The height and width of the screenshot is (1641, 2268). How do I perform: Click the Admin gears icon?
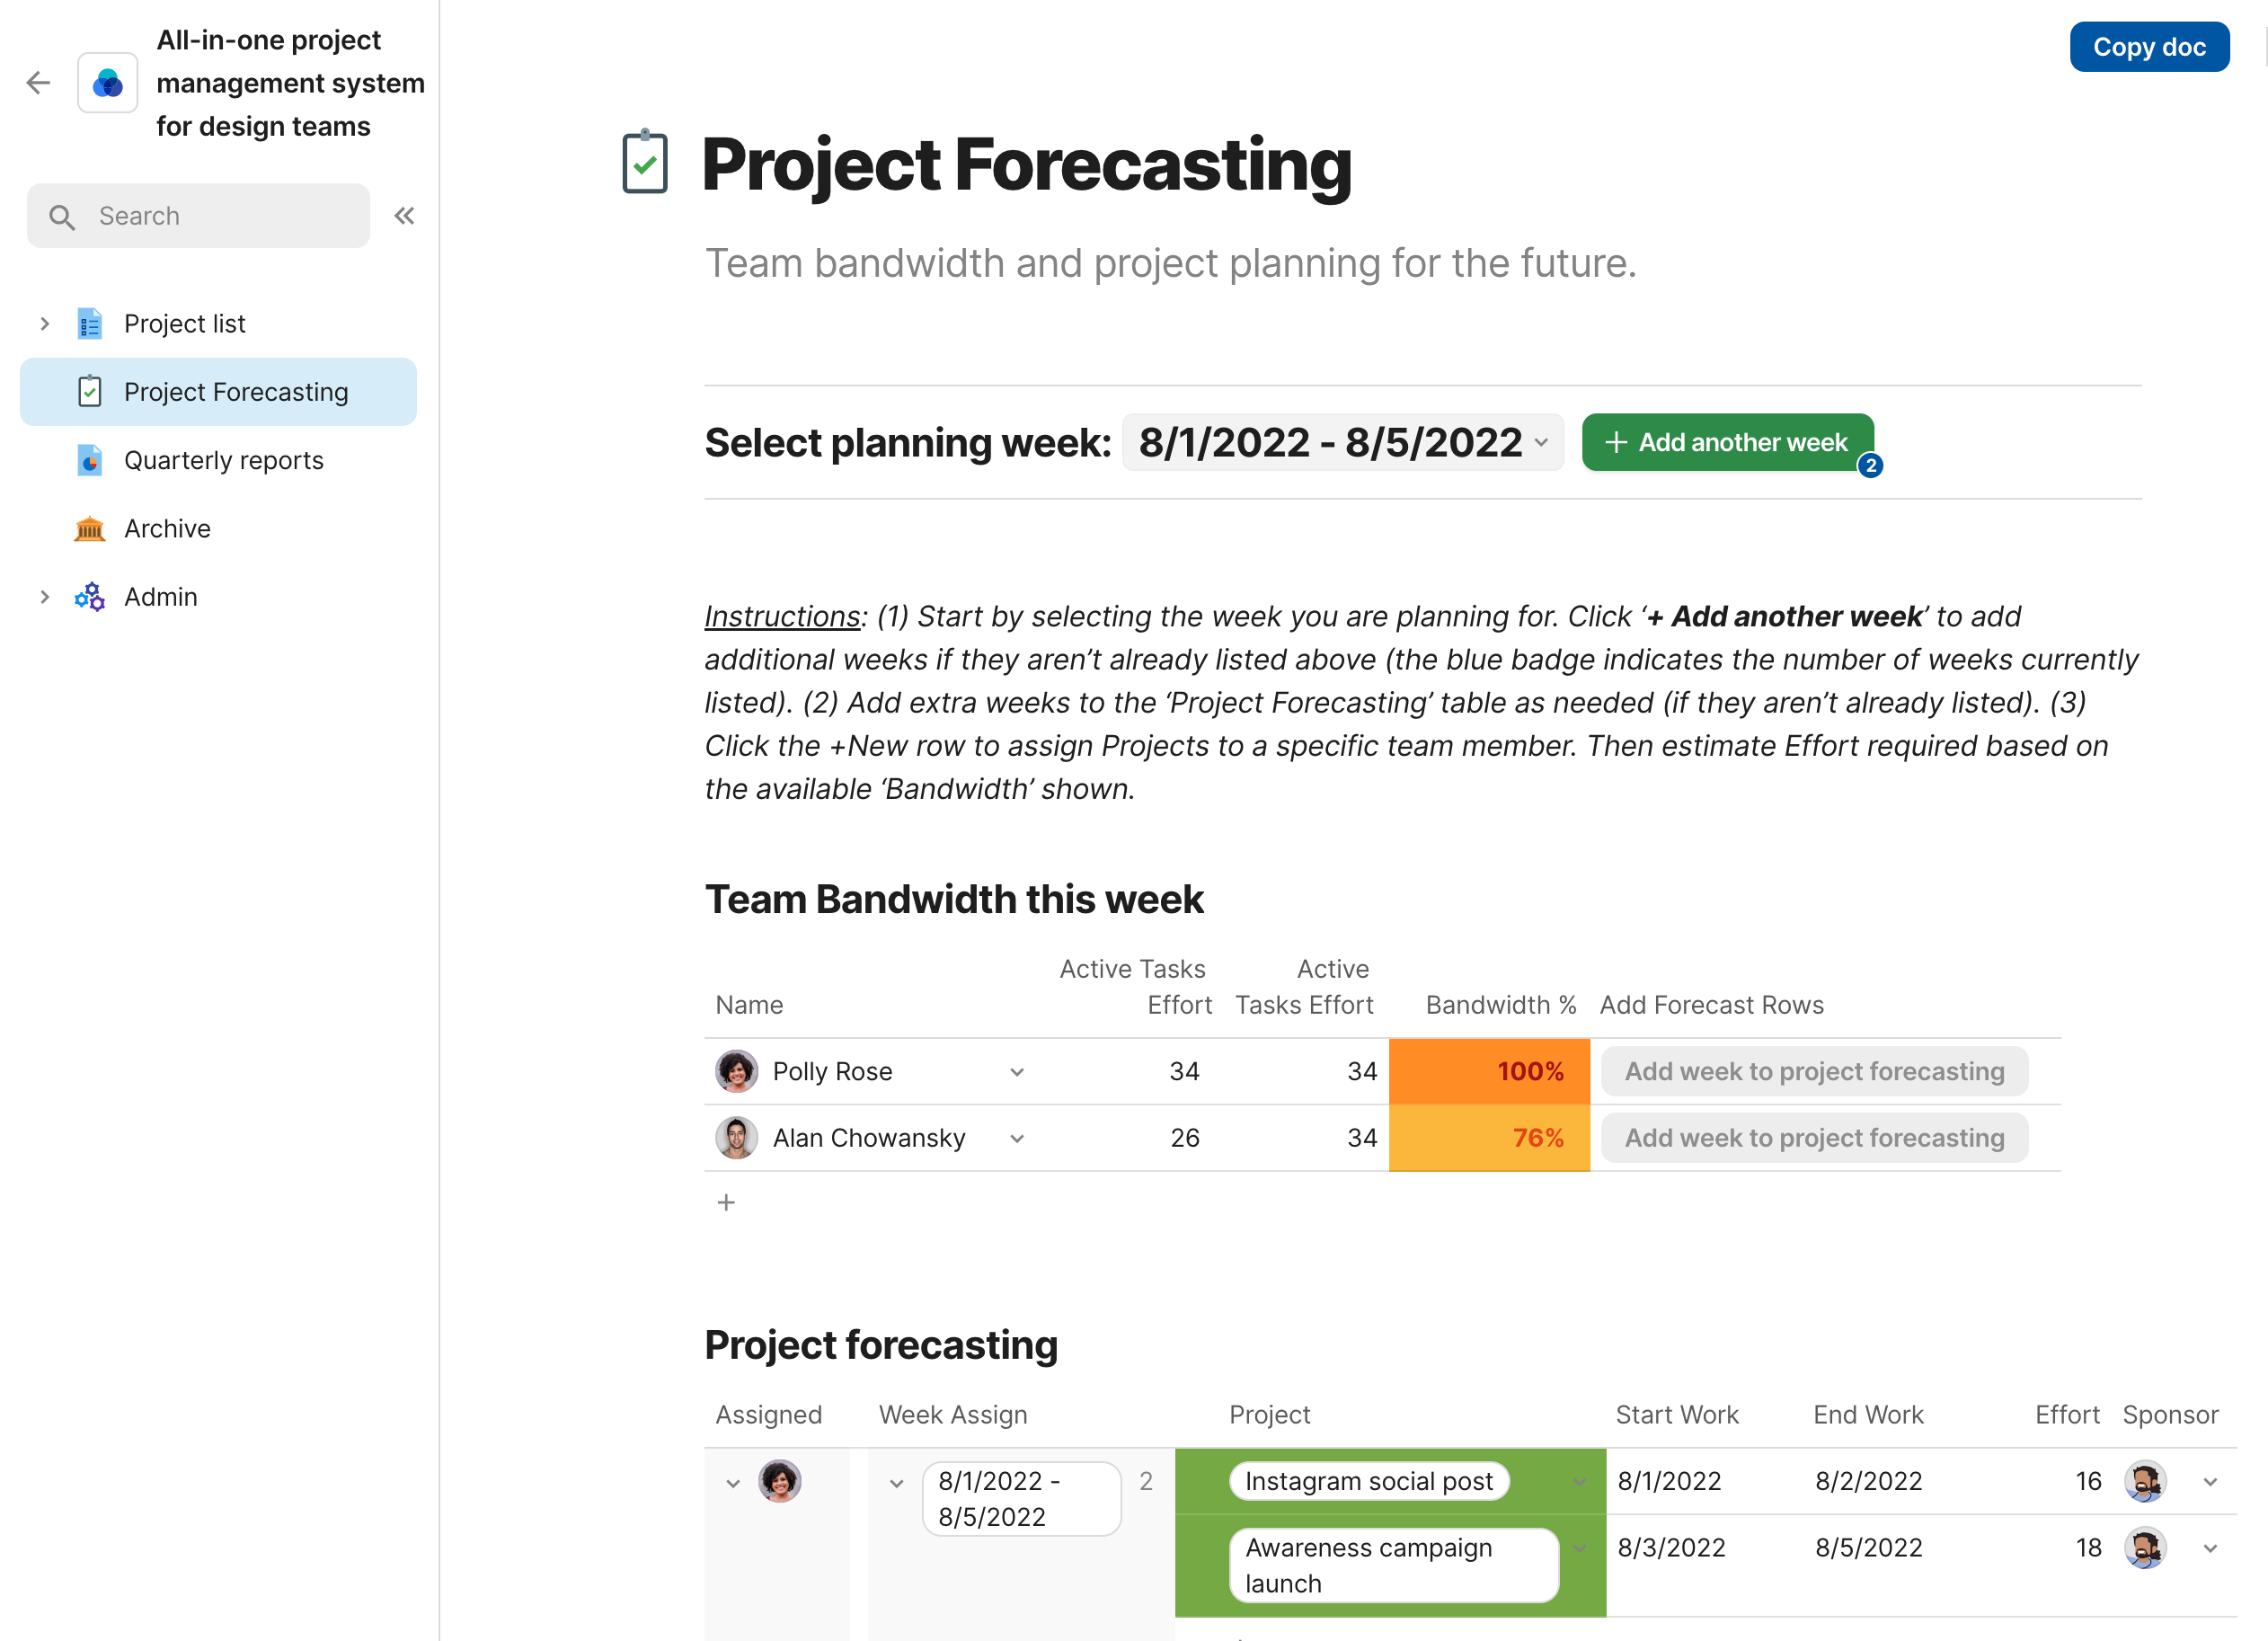[89, 596]
